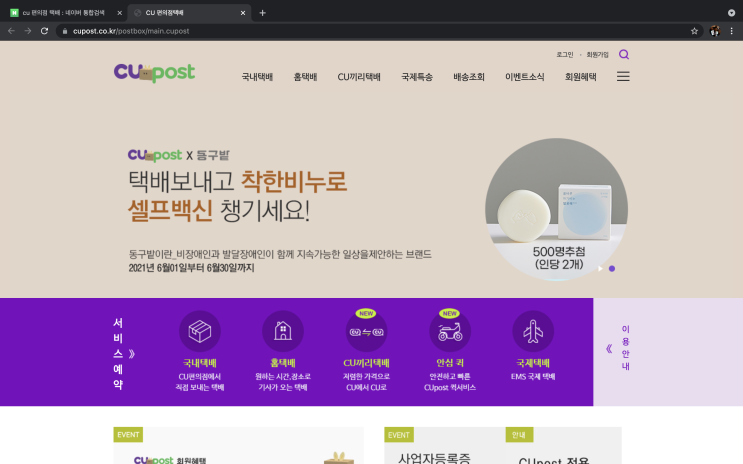This screenshot has height=464, width=743.
Task: Open the CU끼리택배 menu
Action: pyautogui.click(x=359, y=77)
